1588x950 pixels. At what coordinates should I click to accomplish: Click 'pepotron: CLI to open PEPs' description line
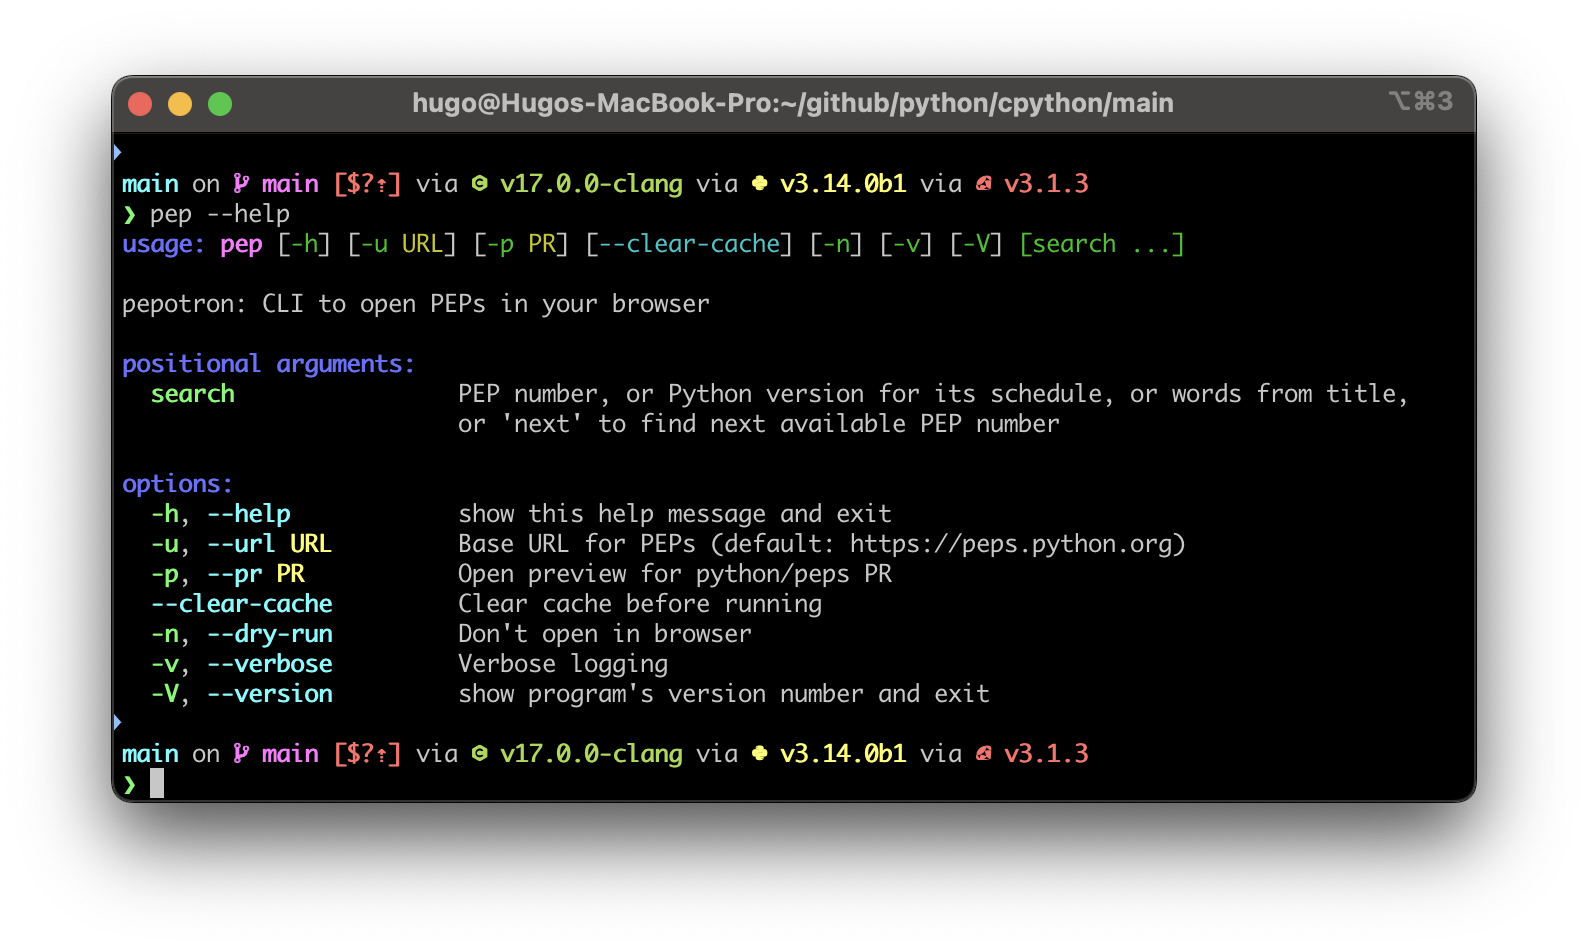pyautogui.click(x=416, y=304)
